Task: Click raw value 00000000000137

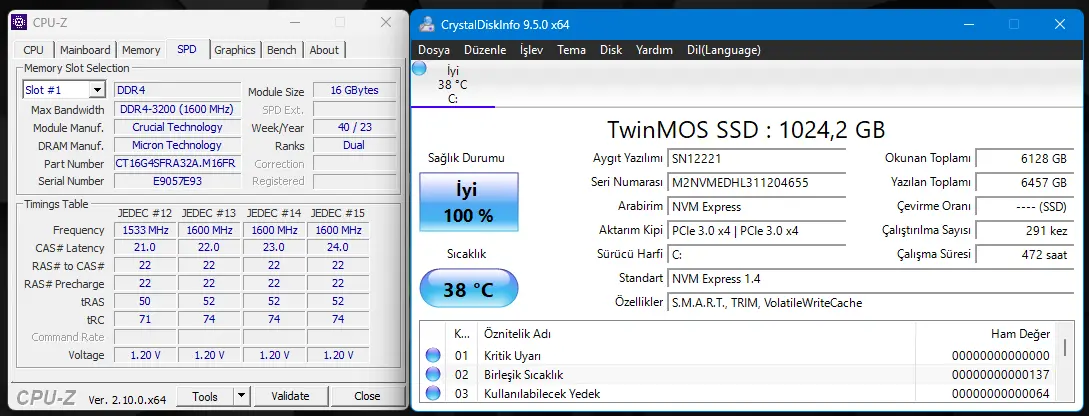Action: click(1001, 375)
